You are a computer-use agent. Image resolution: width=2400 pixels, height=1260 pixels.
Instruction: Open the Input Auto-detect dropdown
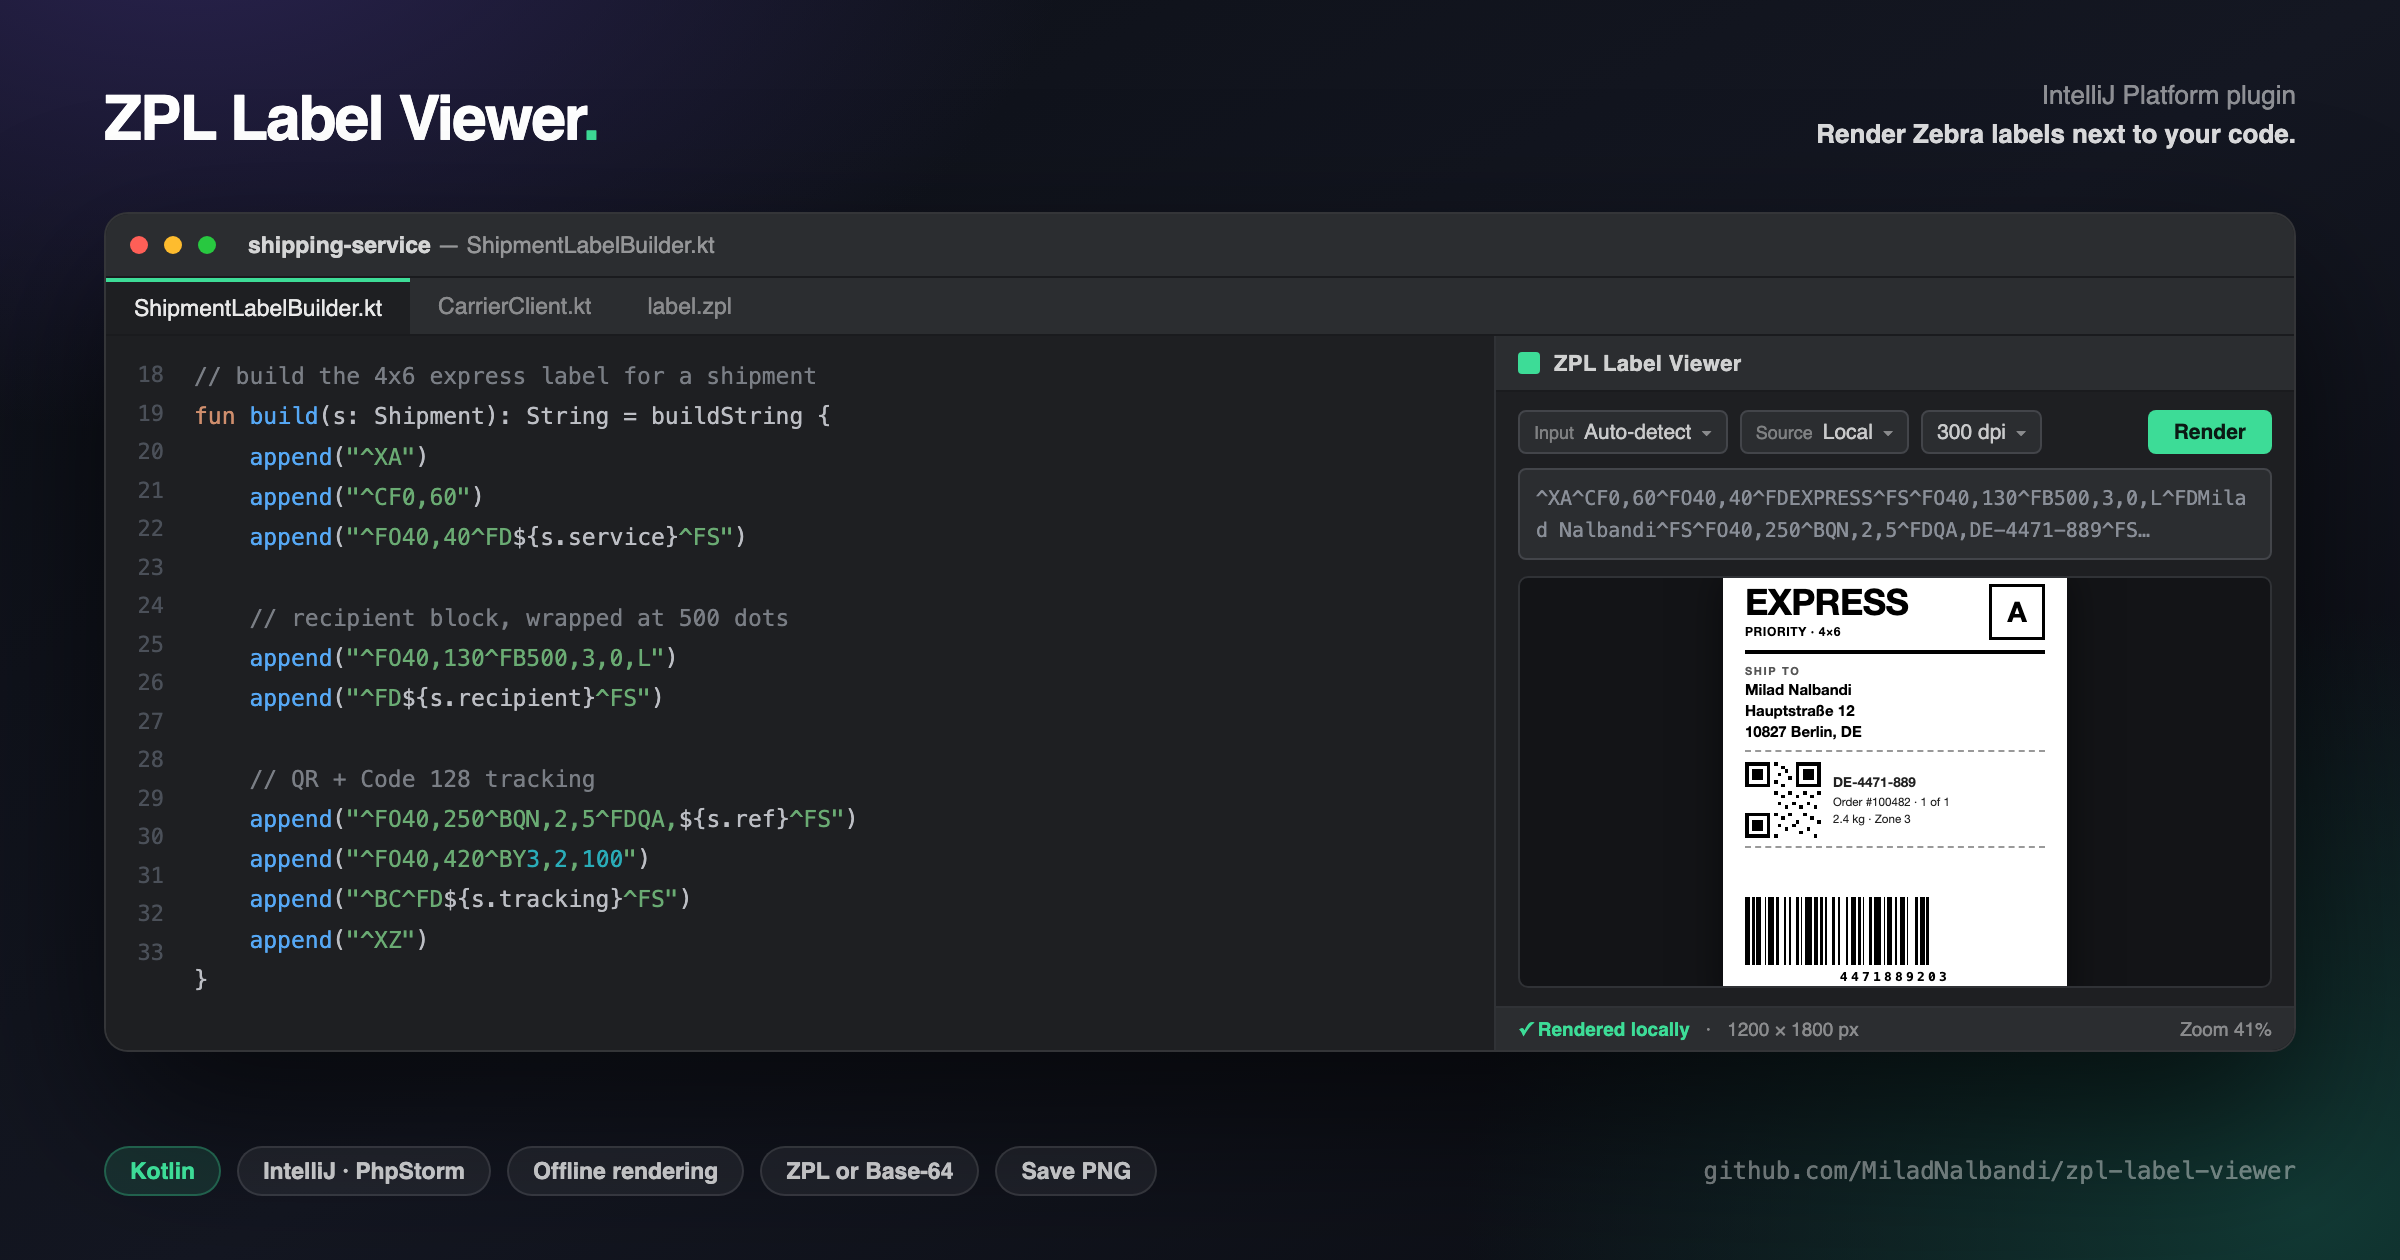pyautogui.click(x=1622, y=432)
